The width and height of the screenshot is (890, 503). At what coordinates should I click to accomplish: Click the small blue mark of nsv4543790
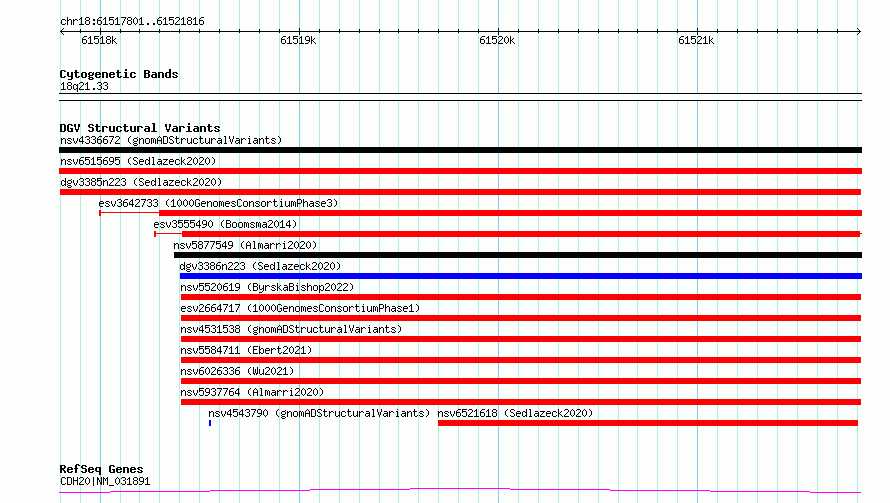pos(210,423)
